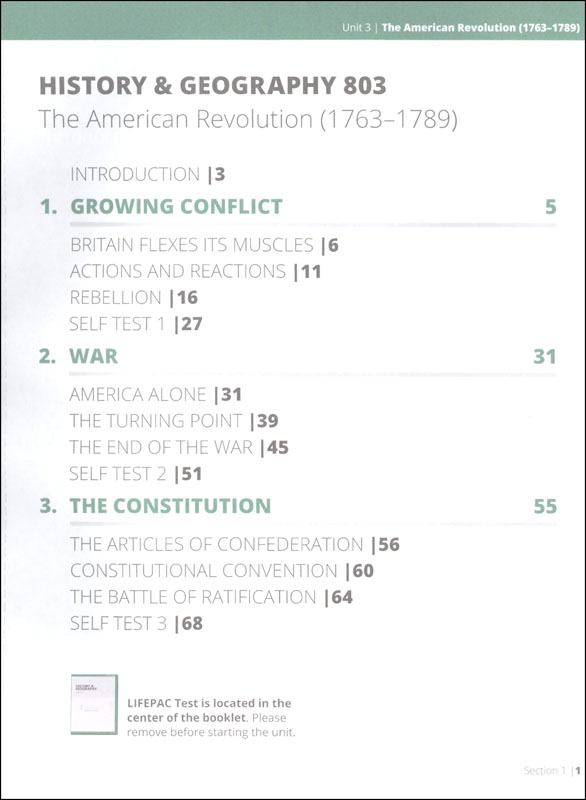The width and height of the screenshot is (586, 800).
Task: Open SELF TEST 1 entry
Action: pos(136,324)
